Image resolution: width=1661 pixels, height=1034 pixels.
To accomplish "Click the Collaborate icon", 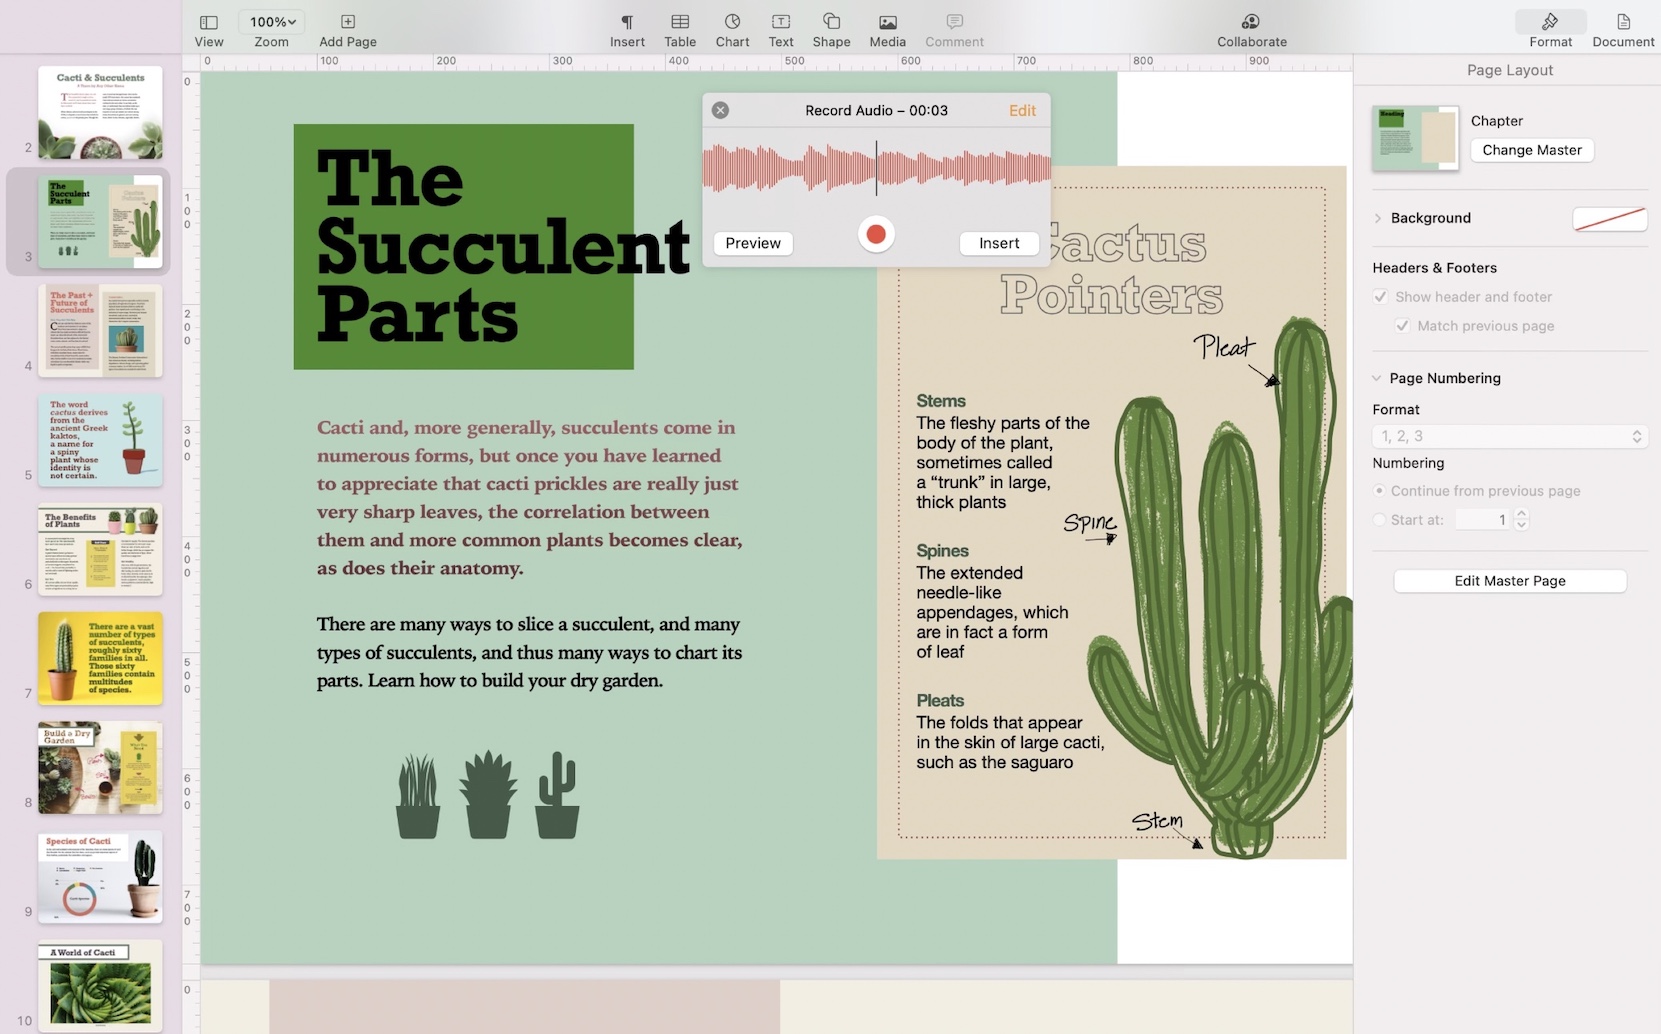I will point(1251,22).
